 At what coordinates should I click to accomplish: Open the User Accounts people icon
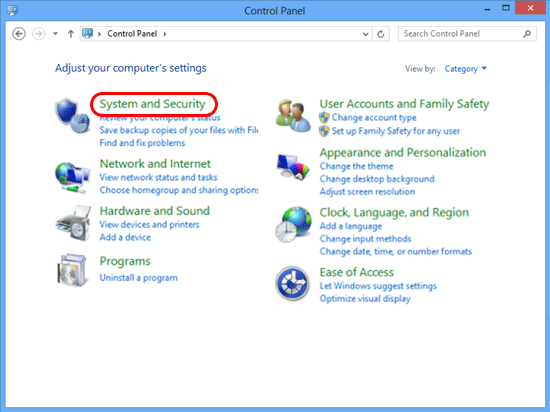point(293,116)
